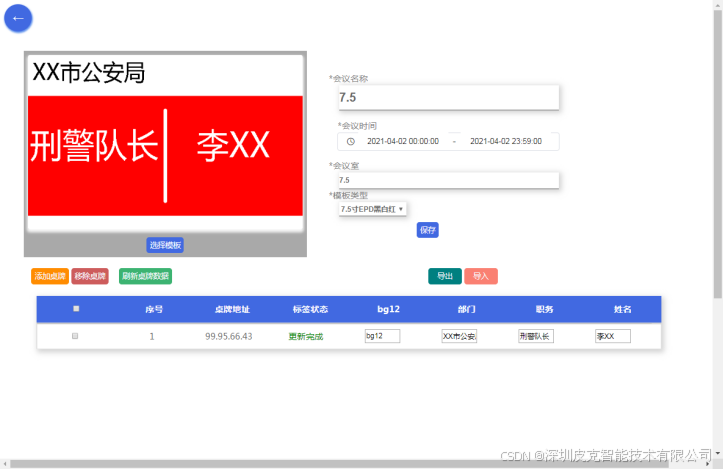Check the checkbox for row 1
Viewport: 723px width, 469px height.
pos(75,336)
